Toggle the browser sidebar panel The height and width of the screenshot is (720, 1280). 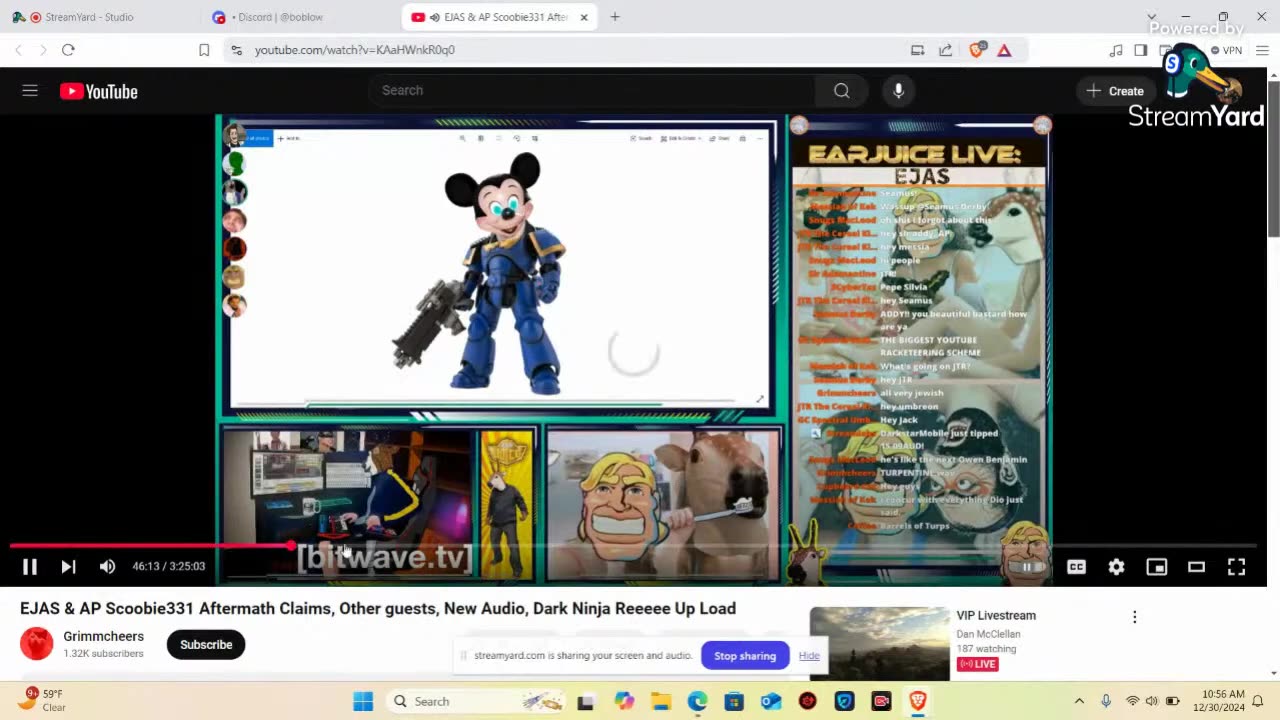(1141, 50)
